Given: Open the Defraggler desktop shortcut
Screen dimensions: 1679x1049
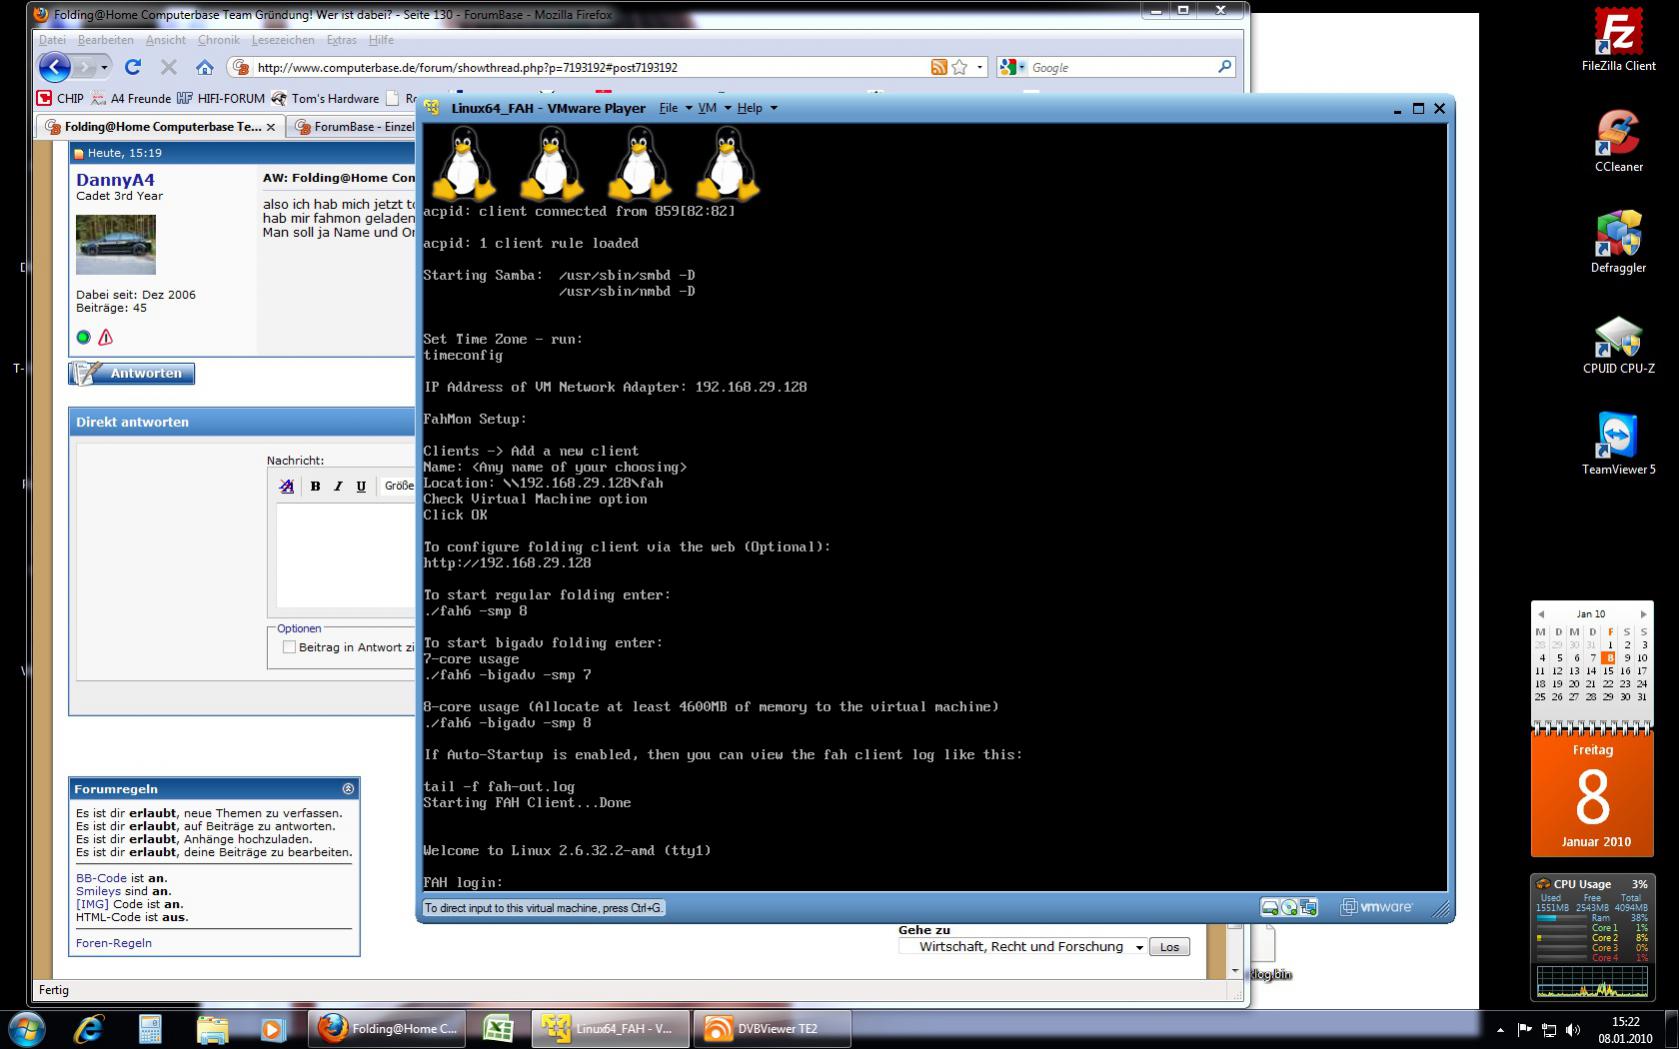Looking at the screenshot, I should 1618,242.
